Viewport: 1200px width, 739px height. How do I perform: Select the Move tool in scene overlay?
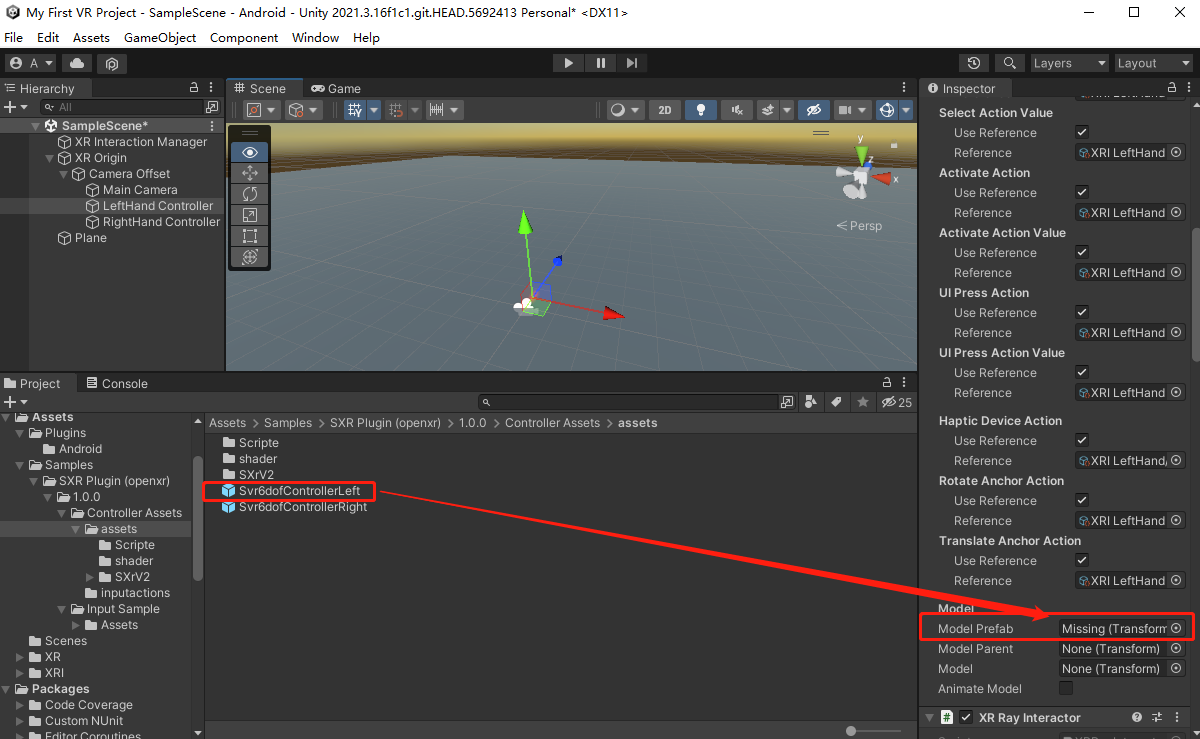[x=250, y=173]
